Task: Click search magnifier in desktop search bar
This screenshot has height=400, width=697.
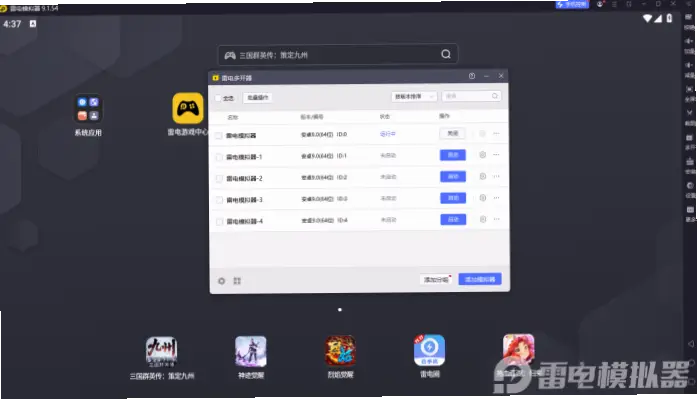Action: (446, 54)
